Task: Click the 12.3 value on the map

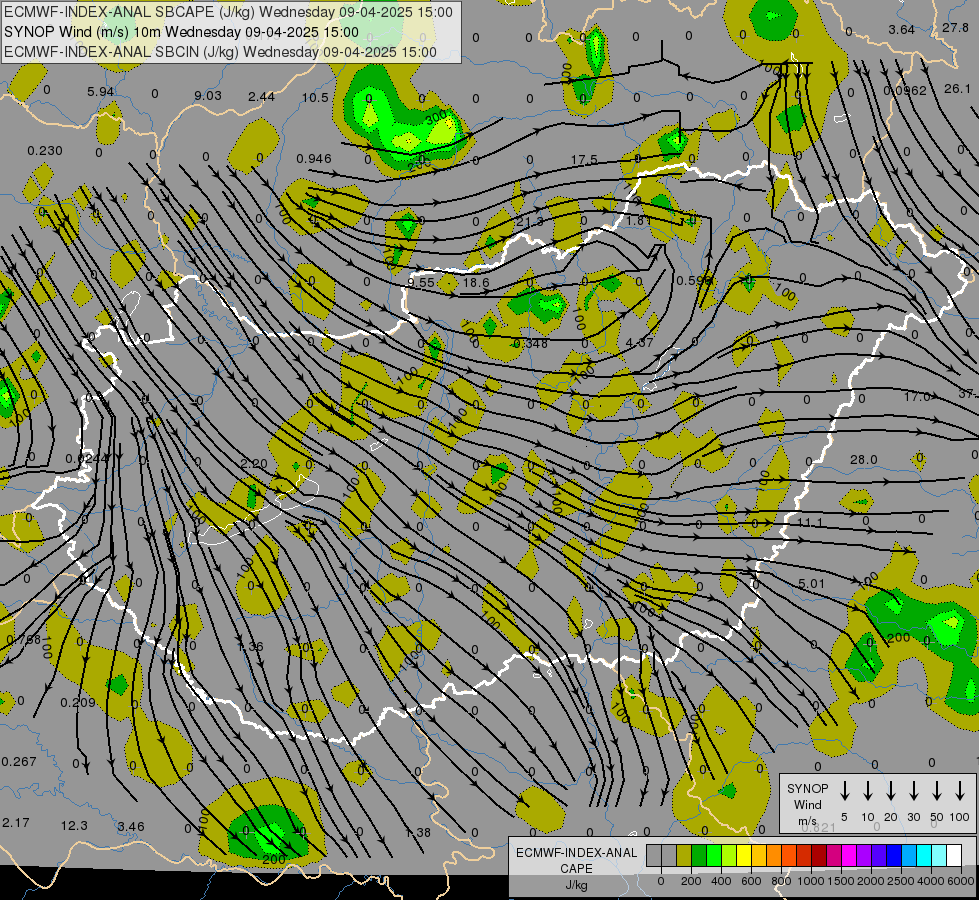Action: [x=74, y=826]
